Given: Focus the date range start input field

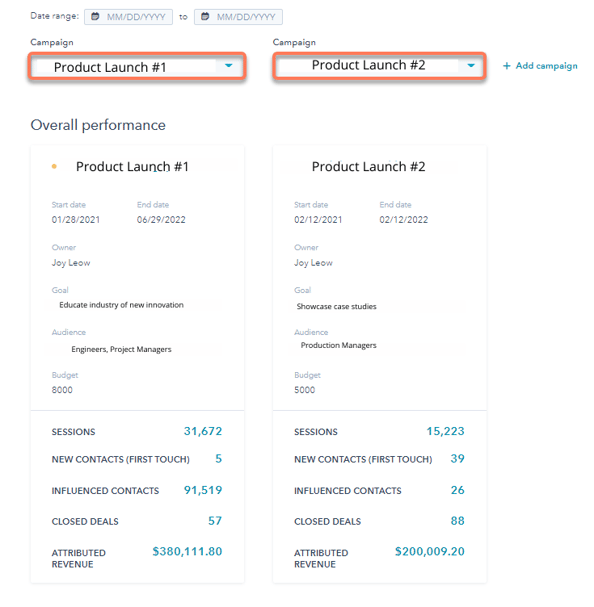Looking at the screenshot, I should [129, 17].
